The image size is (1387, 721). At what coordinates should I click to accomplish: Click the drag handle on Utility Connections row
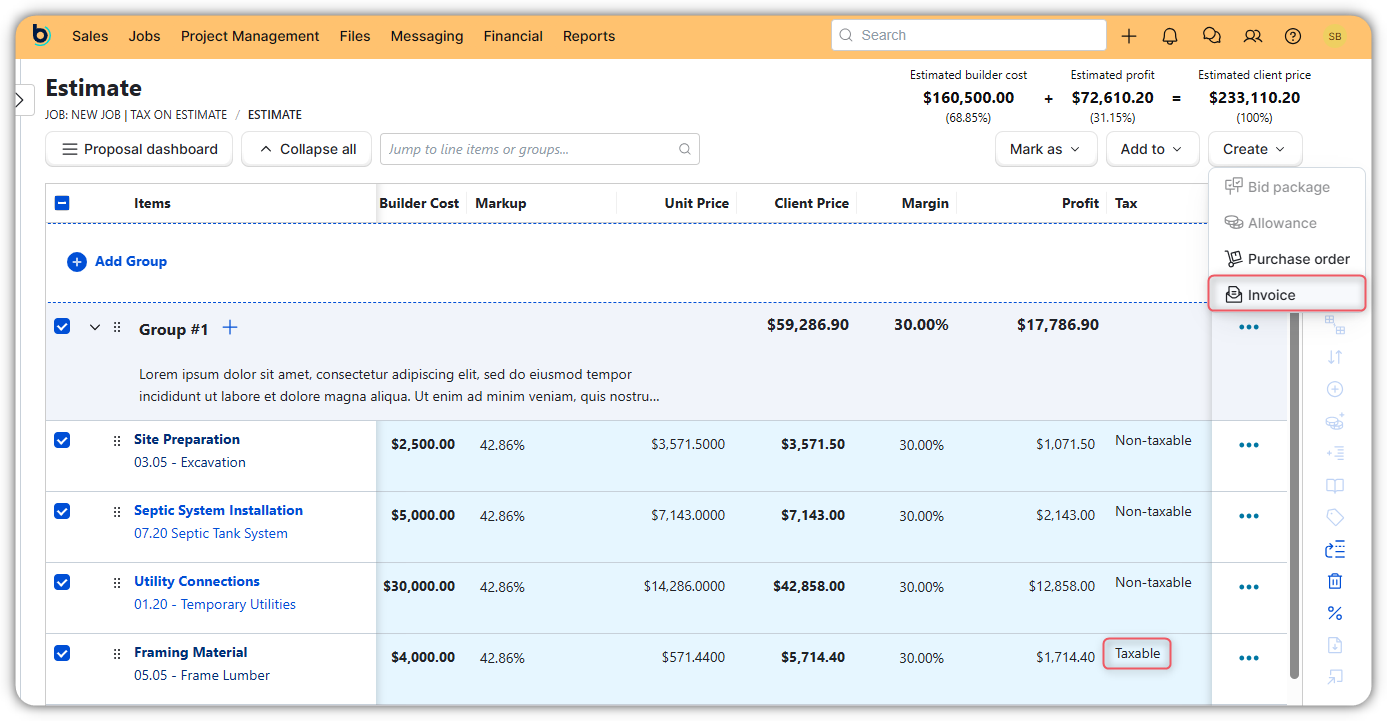tap(117, 582)
